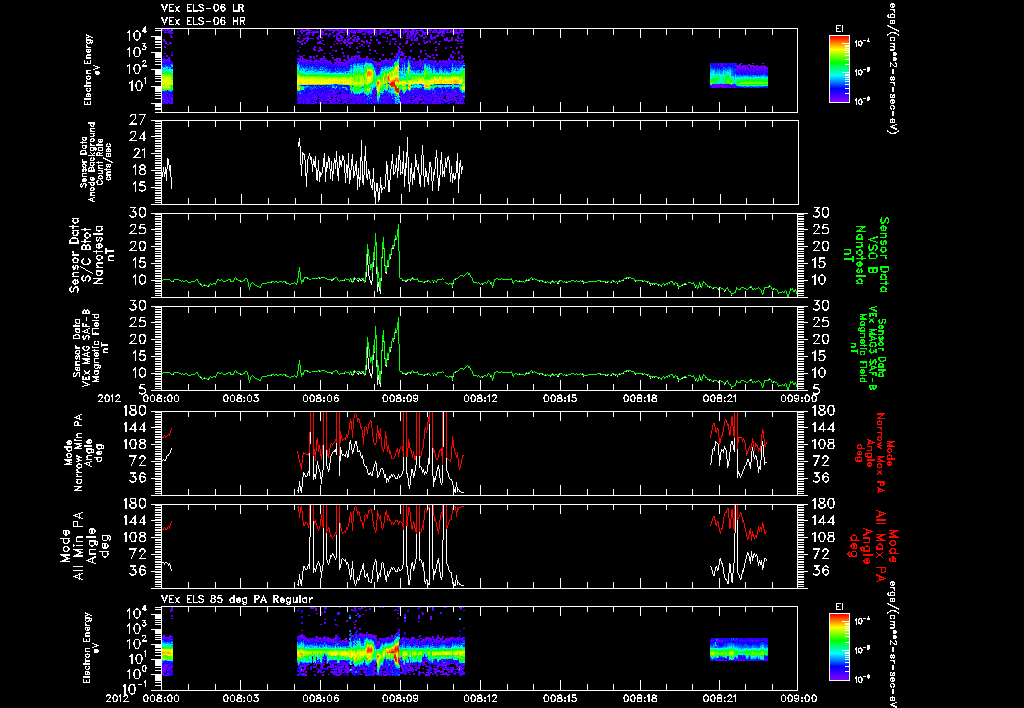
Task: Click the "24" tick on count rate axis
Action: coord(138,137)
